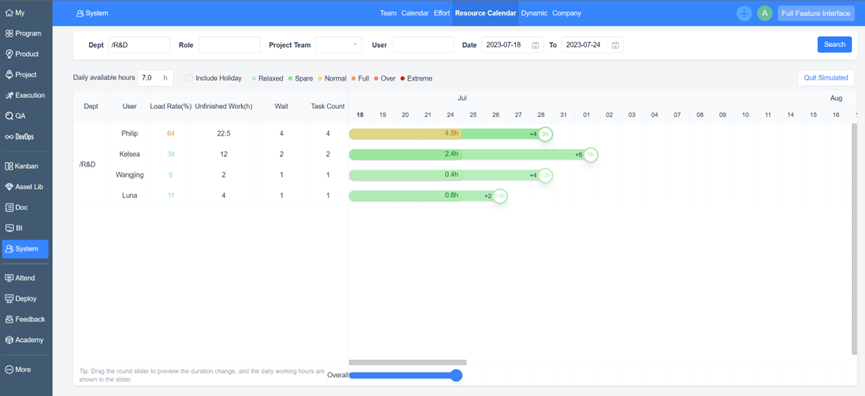Click Kelsea's round duration slider handle
This screenshot has width=865, height=396.
click(x=590, y=155)
